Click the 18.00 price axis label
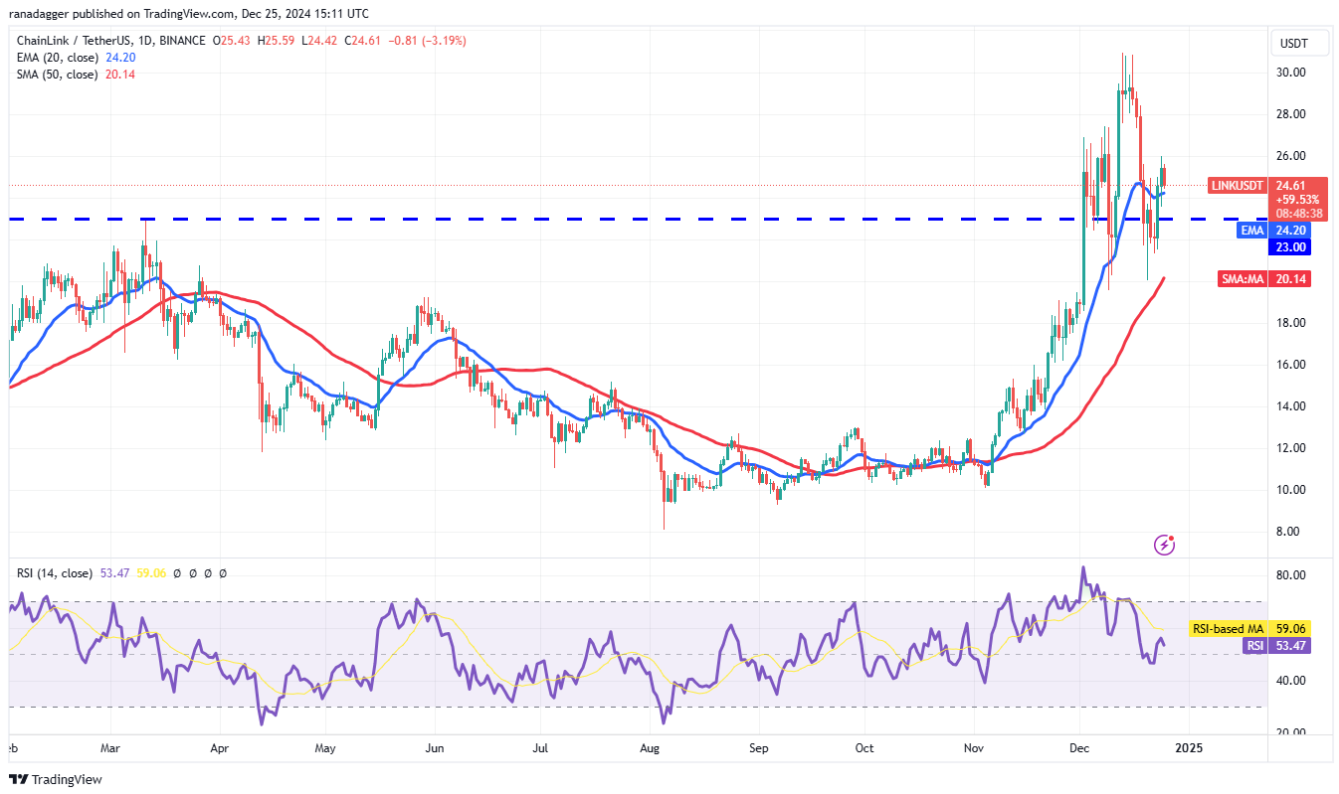The image size is (1339, 794). click(1289, 323)
